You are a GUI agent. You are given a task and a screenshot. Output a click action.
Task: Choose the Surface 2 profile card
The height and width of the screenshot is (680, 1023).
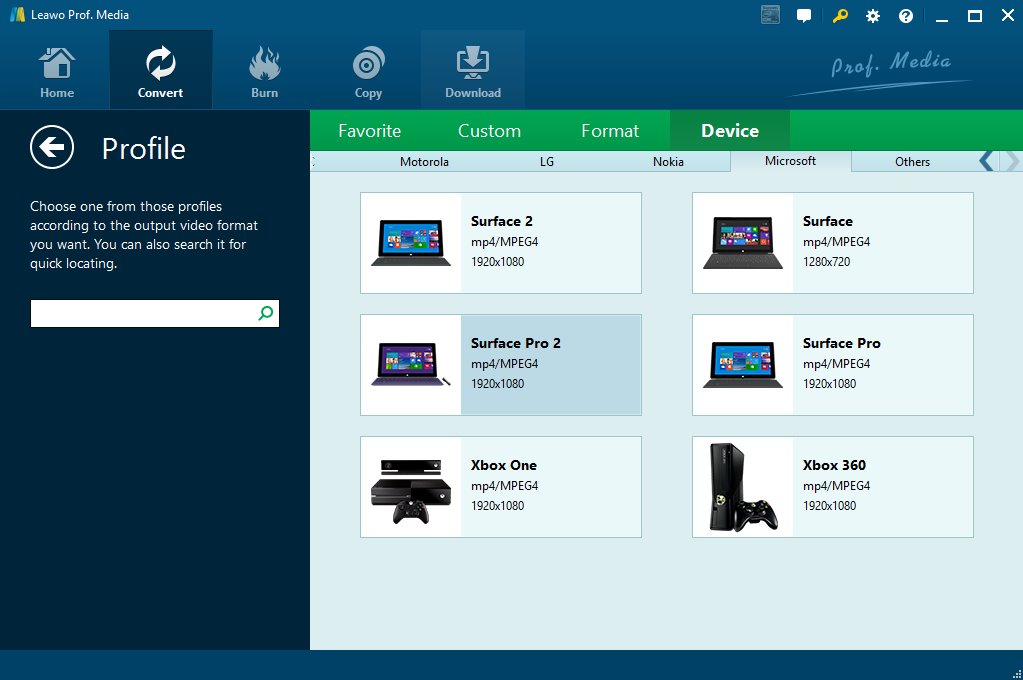click(501, 243)
